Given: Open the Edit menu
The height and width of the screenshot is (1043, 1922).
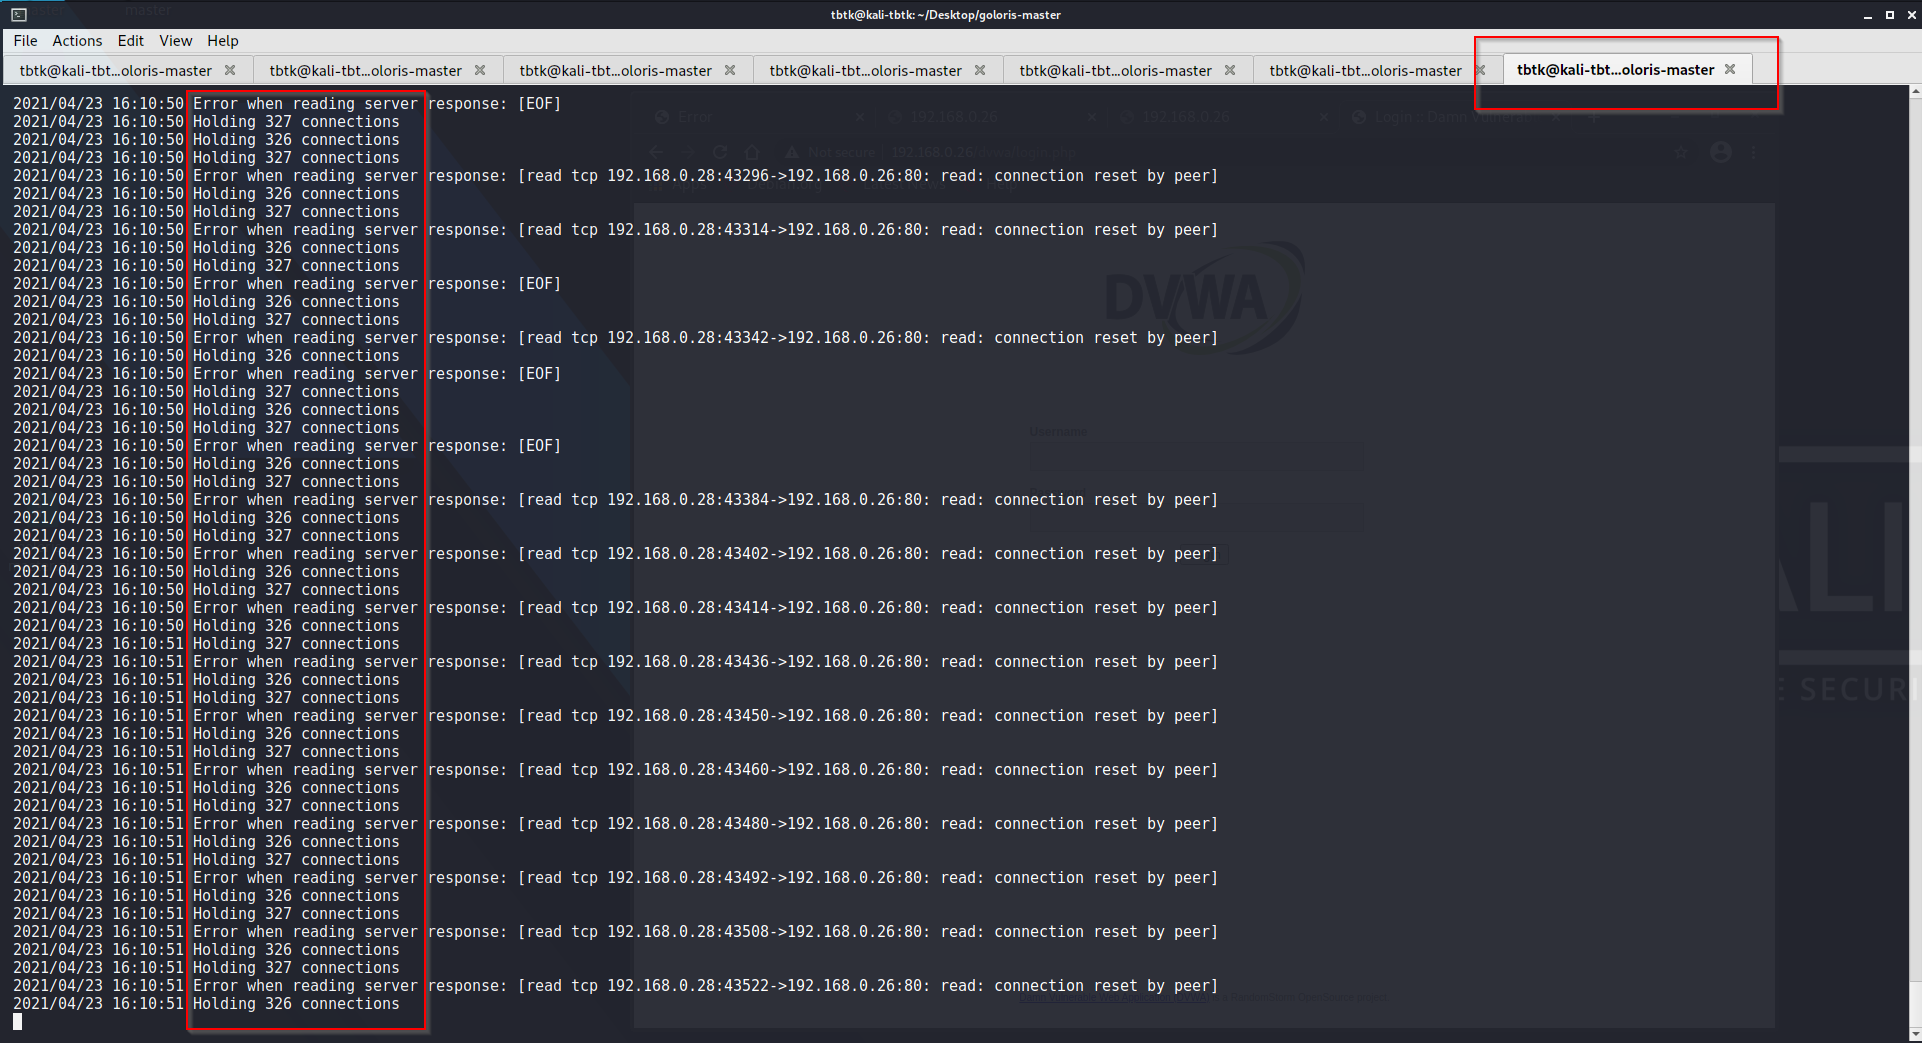Looking at the screenshot, I should click(x=130, y=41).
